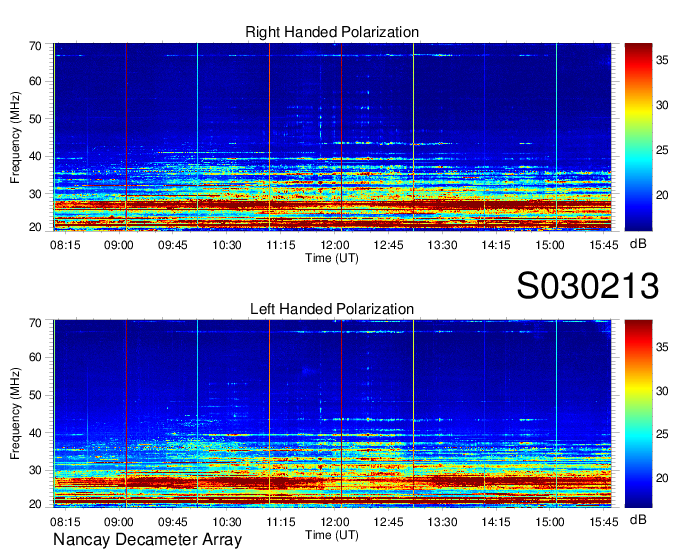
Task: Click 20 MHz frequency tick of Right Handed plot
Action: [x=35, y=227]
